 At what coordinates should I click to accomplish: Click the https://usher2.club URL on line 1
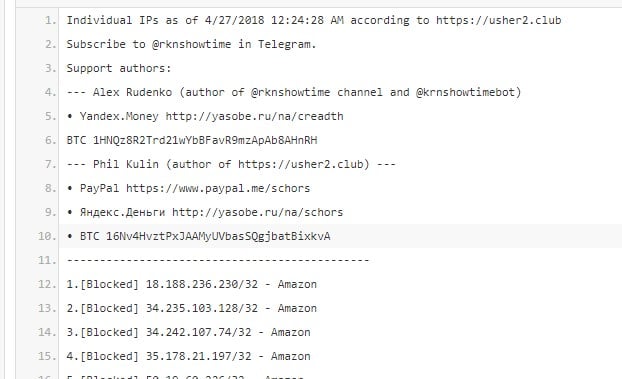click(499, 20)
